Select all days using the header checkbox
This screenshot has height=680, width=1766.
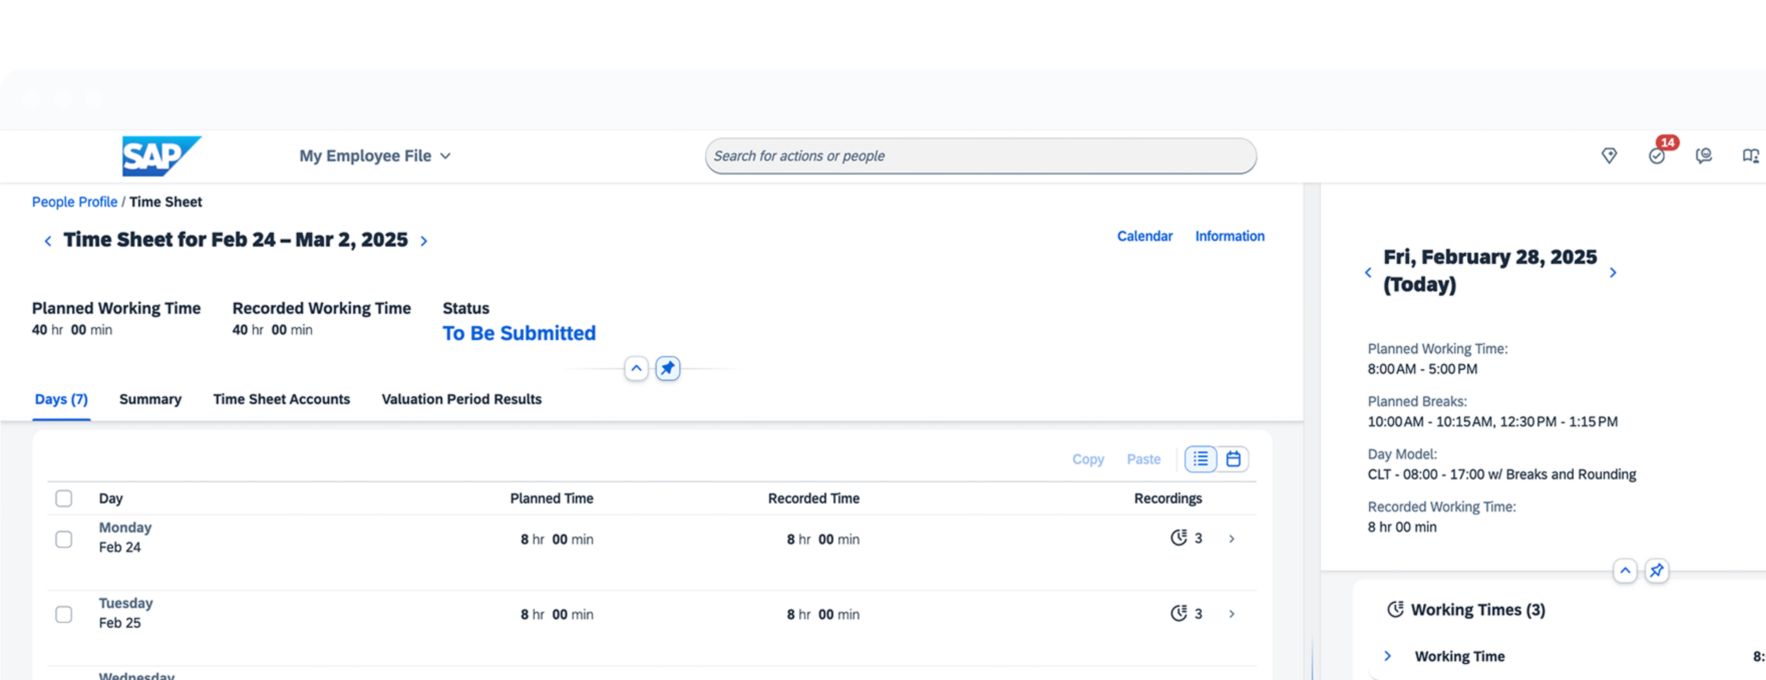pyautogui.click(x=64, y=498)
